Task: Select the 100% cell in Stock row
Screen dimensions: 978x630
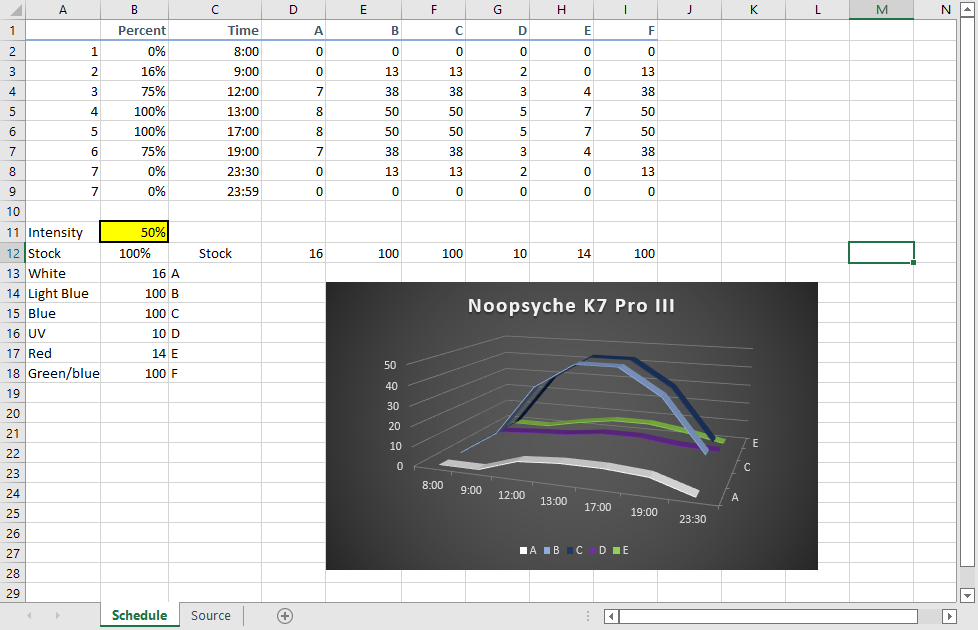Action: tap(134, 253)
